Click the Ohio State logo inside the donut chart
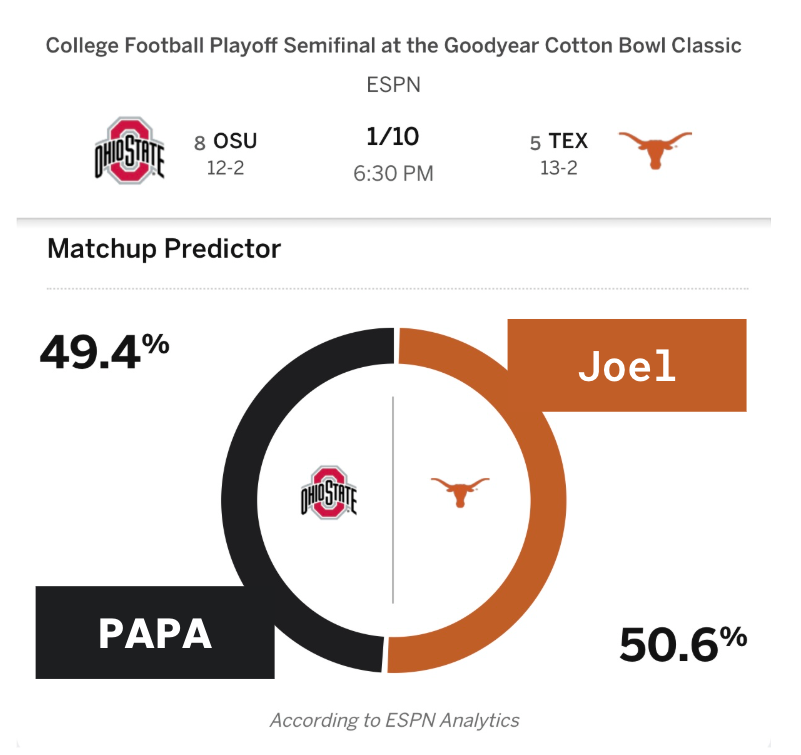 click(328, 493)
